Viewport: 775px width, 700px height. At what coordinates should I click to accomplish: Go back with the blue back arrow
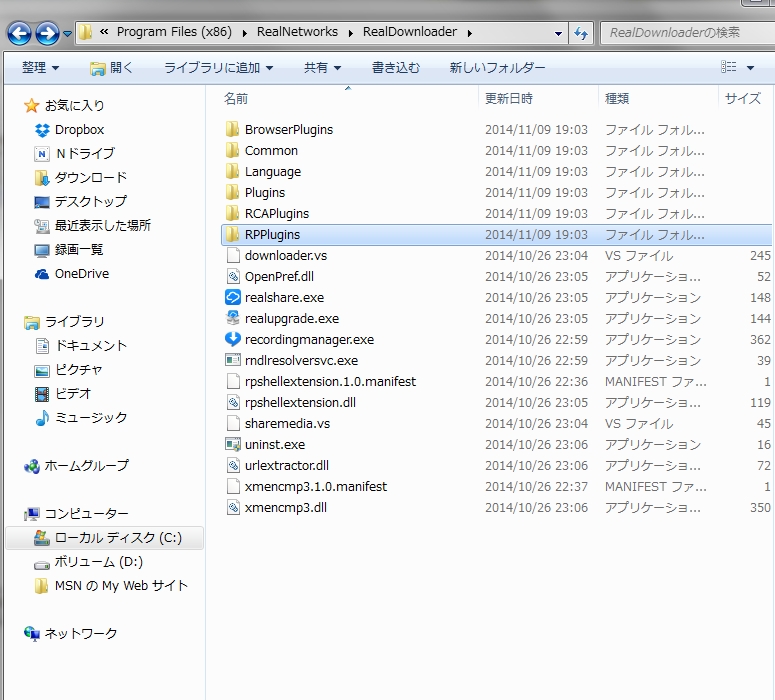(19, 34)
